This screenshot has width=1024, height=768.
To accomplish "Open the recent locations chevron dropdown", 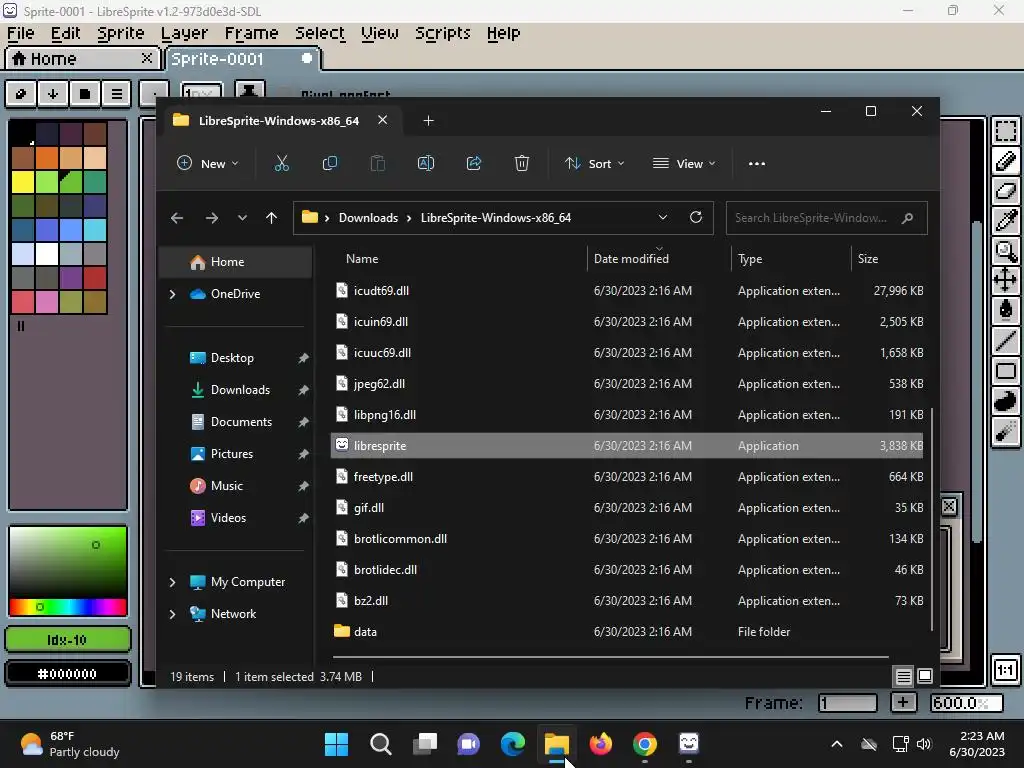I will [x=242, y=217].
